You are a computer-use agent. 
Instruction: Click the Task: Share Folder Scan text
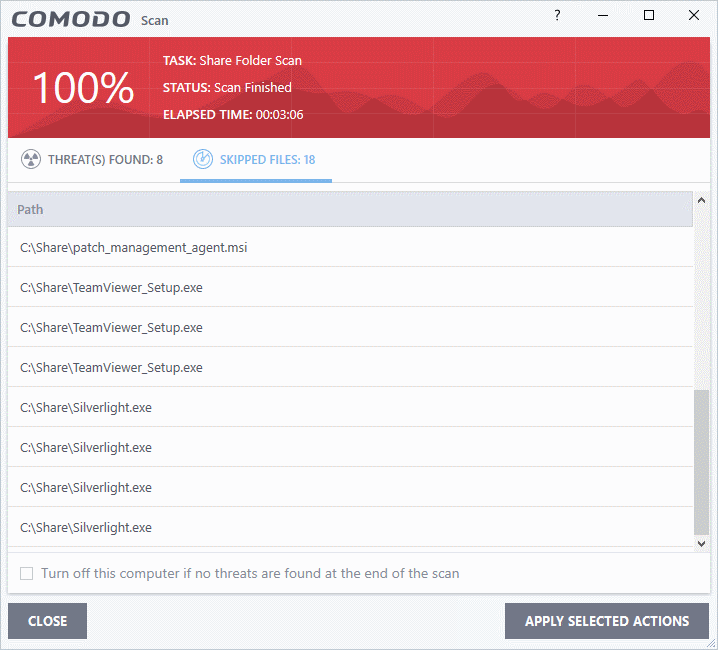click(x=232, y=60)
